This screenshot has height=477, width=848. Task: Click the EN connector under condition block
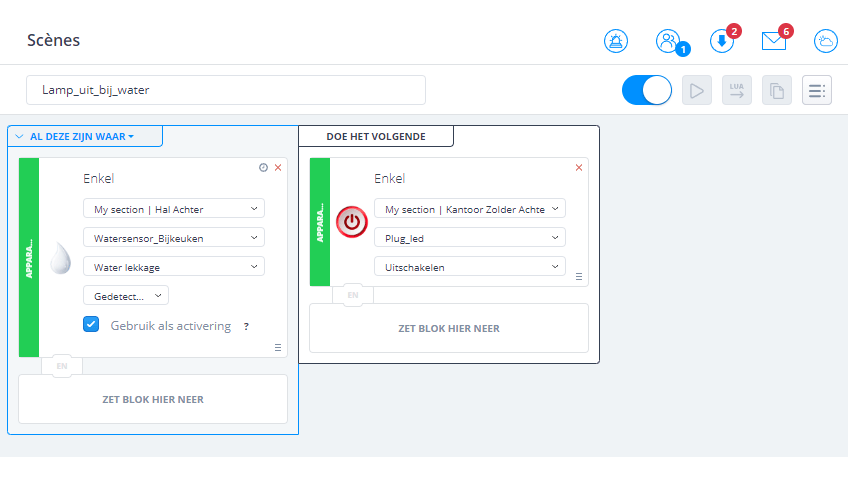[62, 366]
